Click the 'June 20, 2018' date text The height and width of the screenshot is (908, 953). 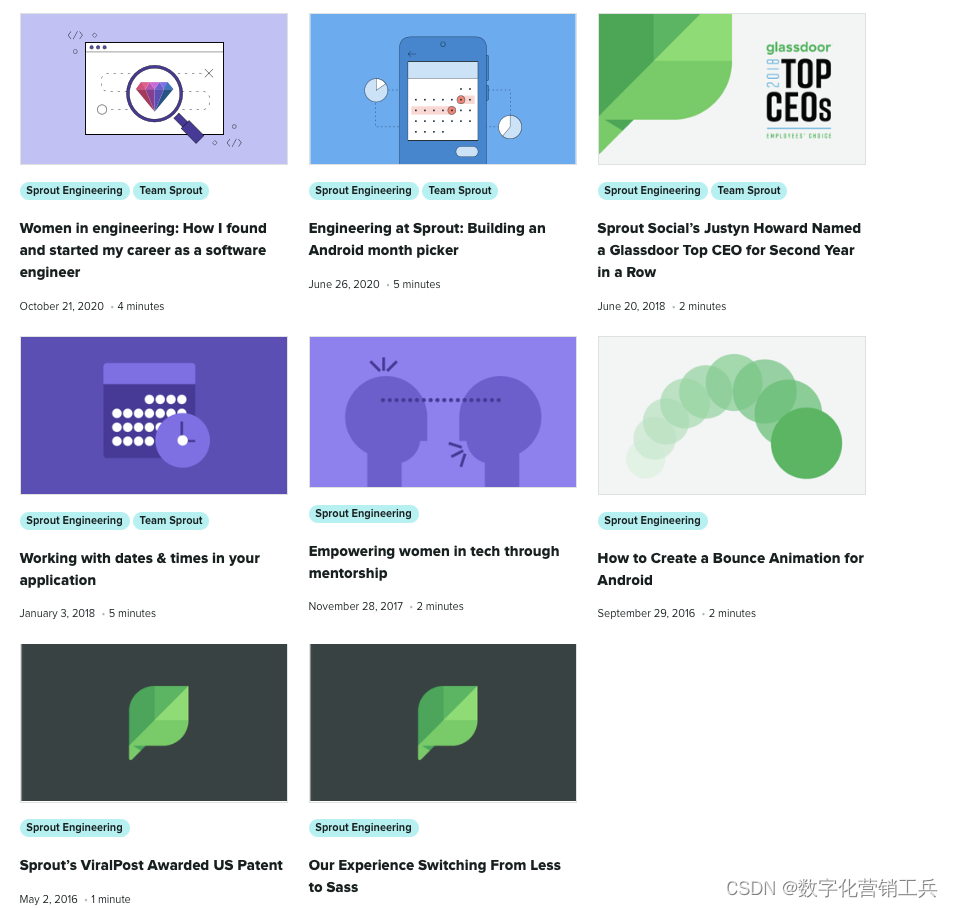click(631, 306)
